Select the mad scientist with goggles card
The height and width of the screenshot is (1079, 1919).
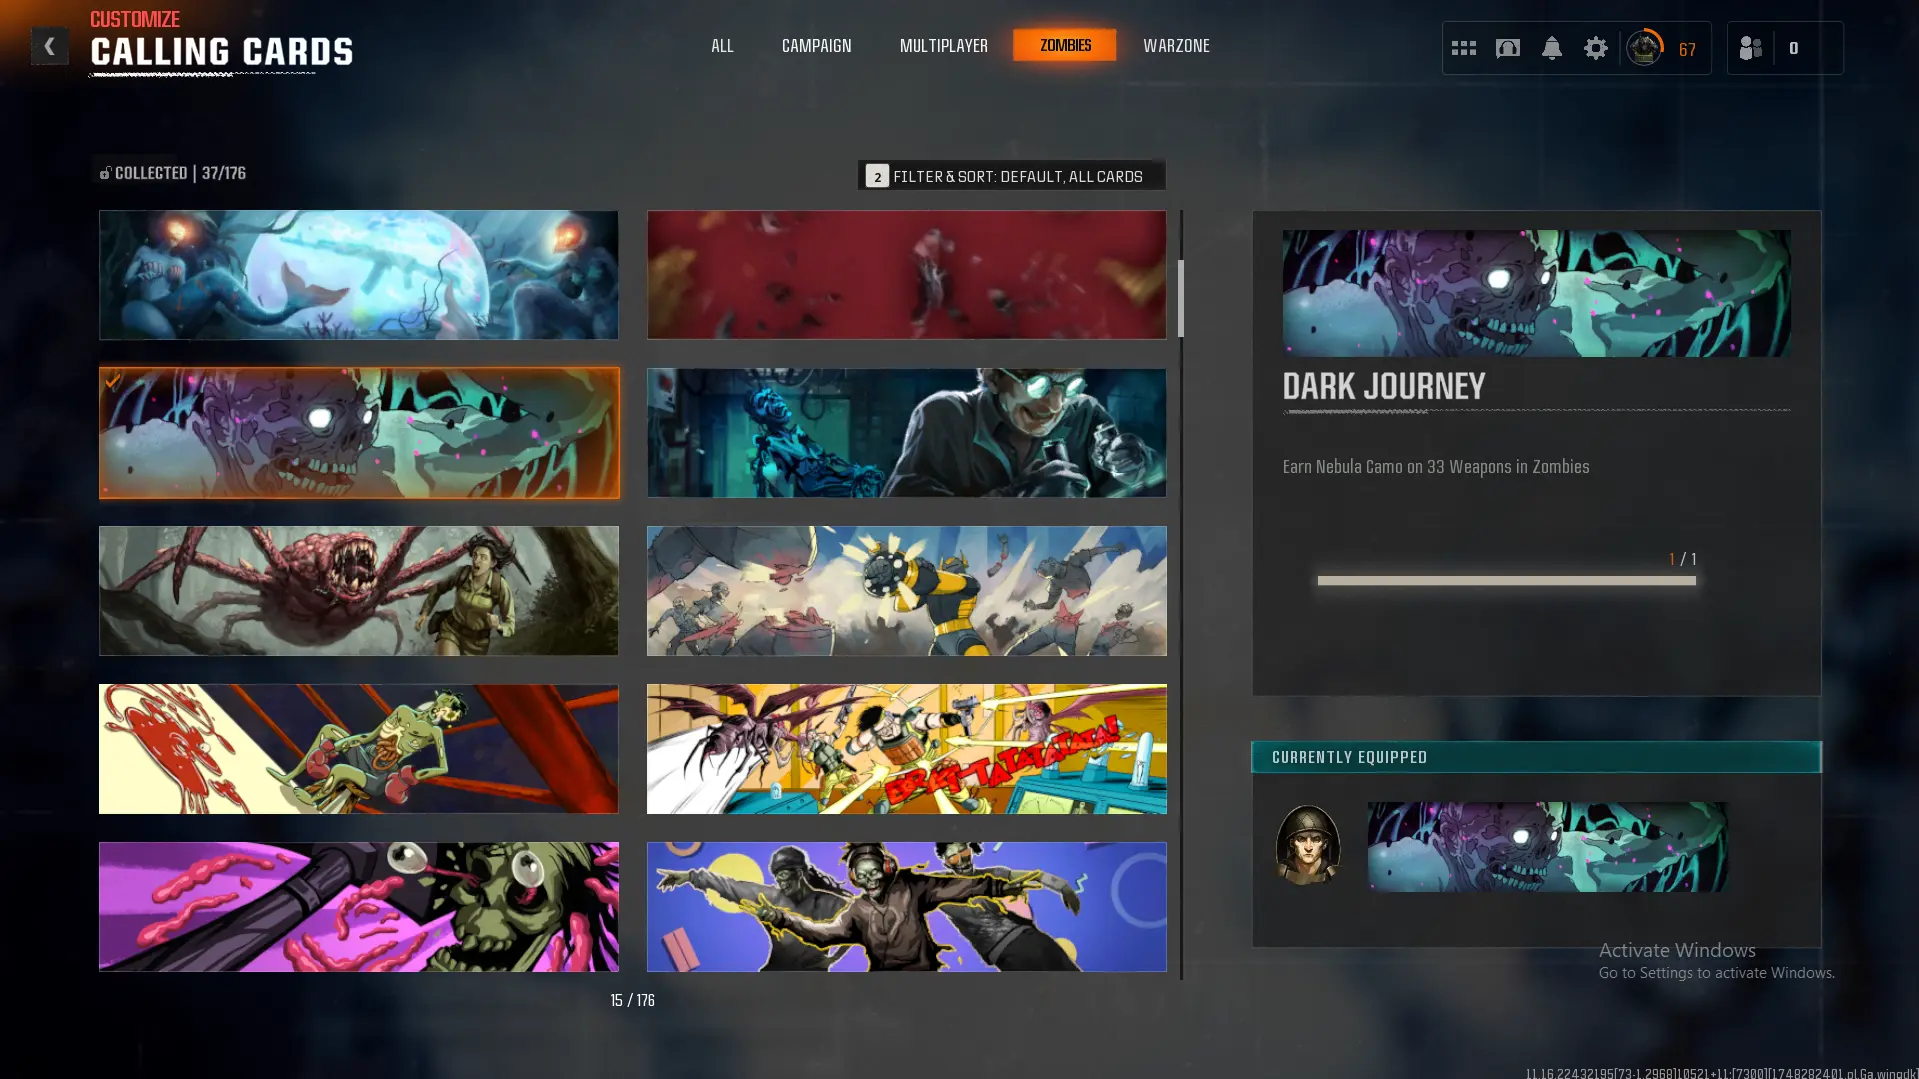click(906, 433)
